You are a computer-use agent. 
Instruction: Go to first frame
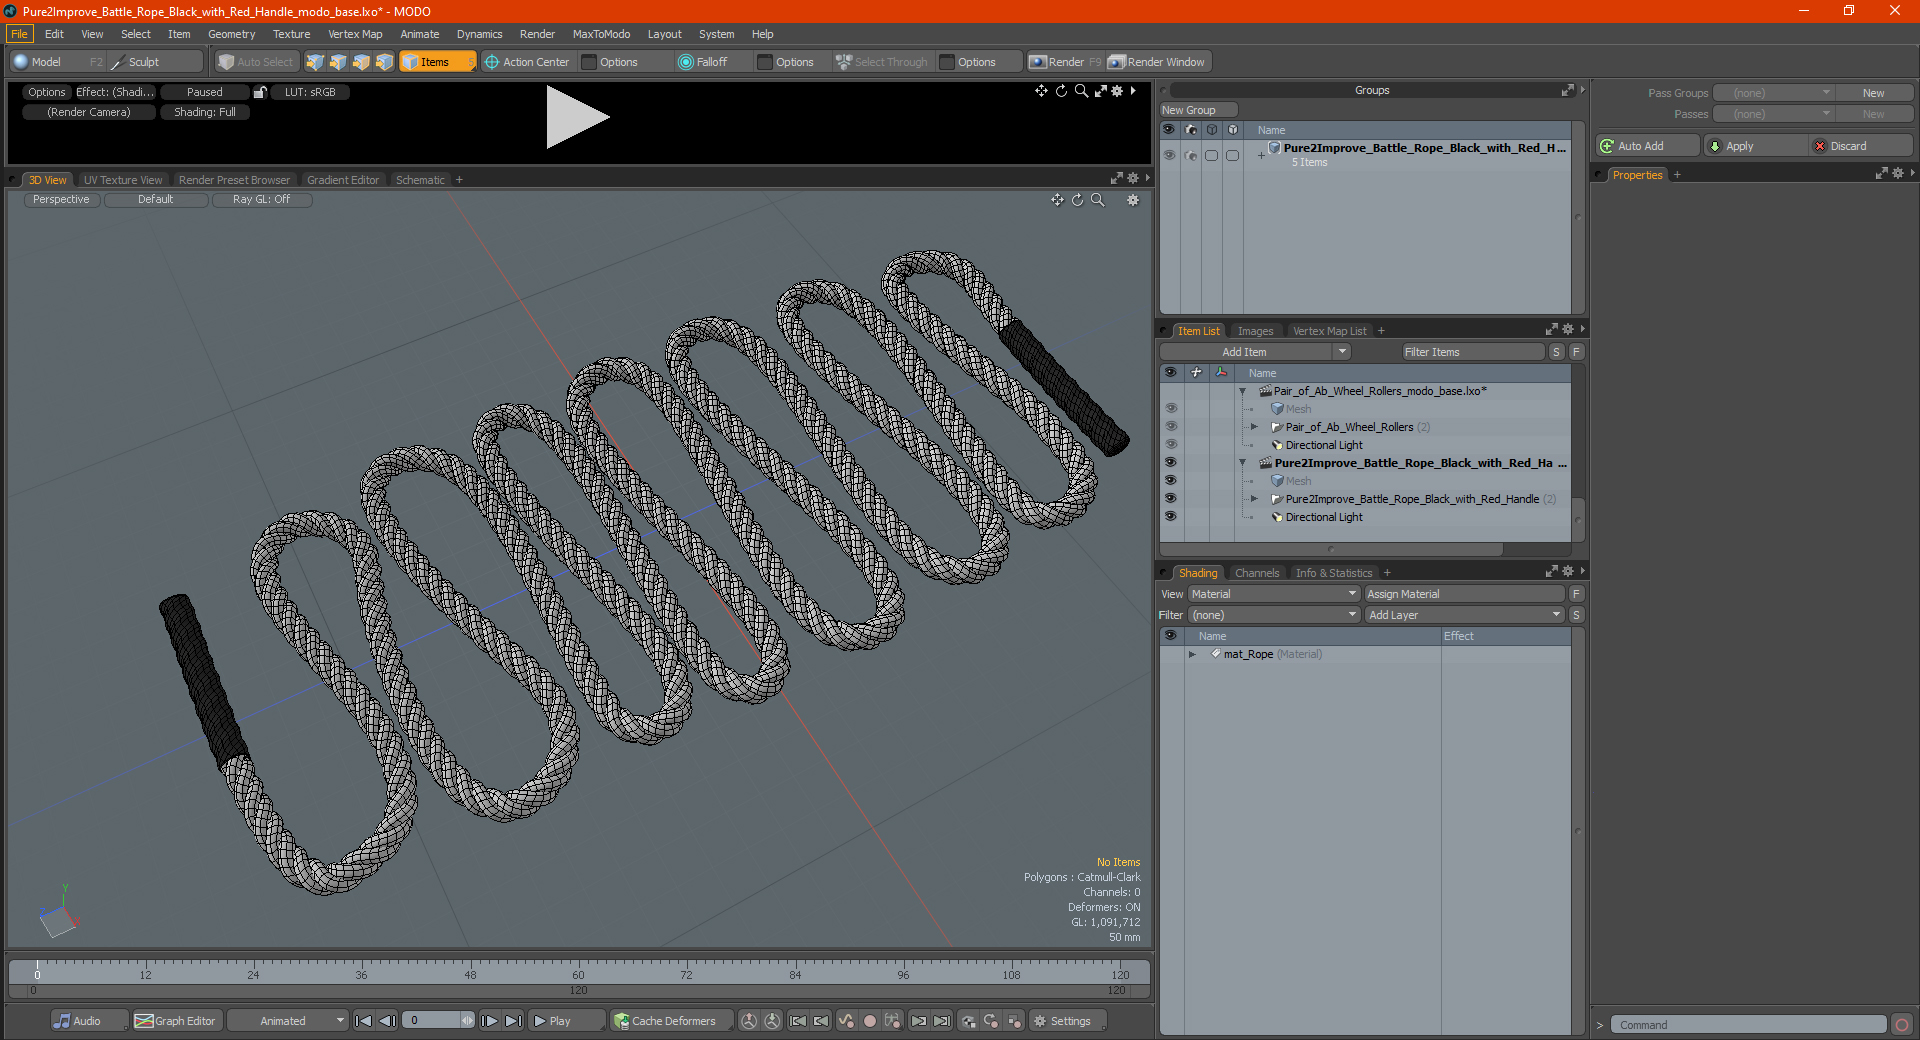[x=364, y=1021]
